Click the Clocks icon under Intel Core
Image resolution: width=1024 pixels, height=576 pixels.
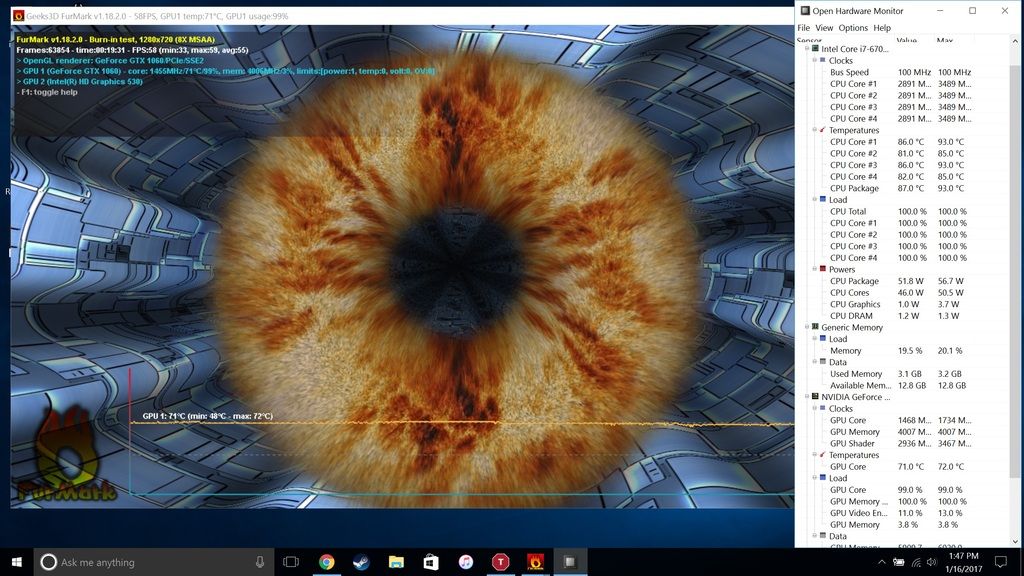[823, 60]
